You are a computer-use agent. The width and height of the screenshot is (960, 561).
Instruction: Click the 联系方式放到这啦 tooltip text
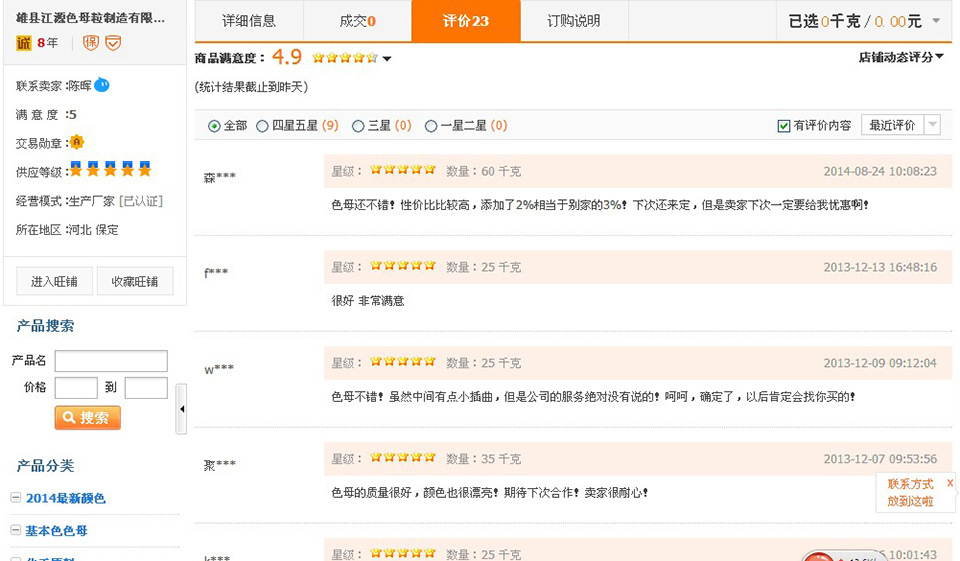pyautogui.click(x=910, y=492)
